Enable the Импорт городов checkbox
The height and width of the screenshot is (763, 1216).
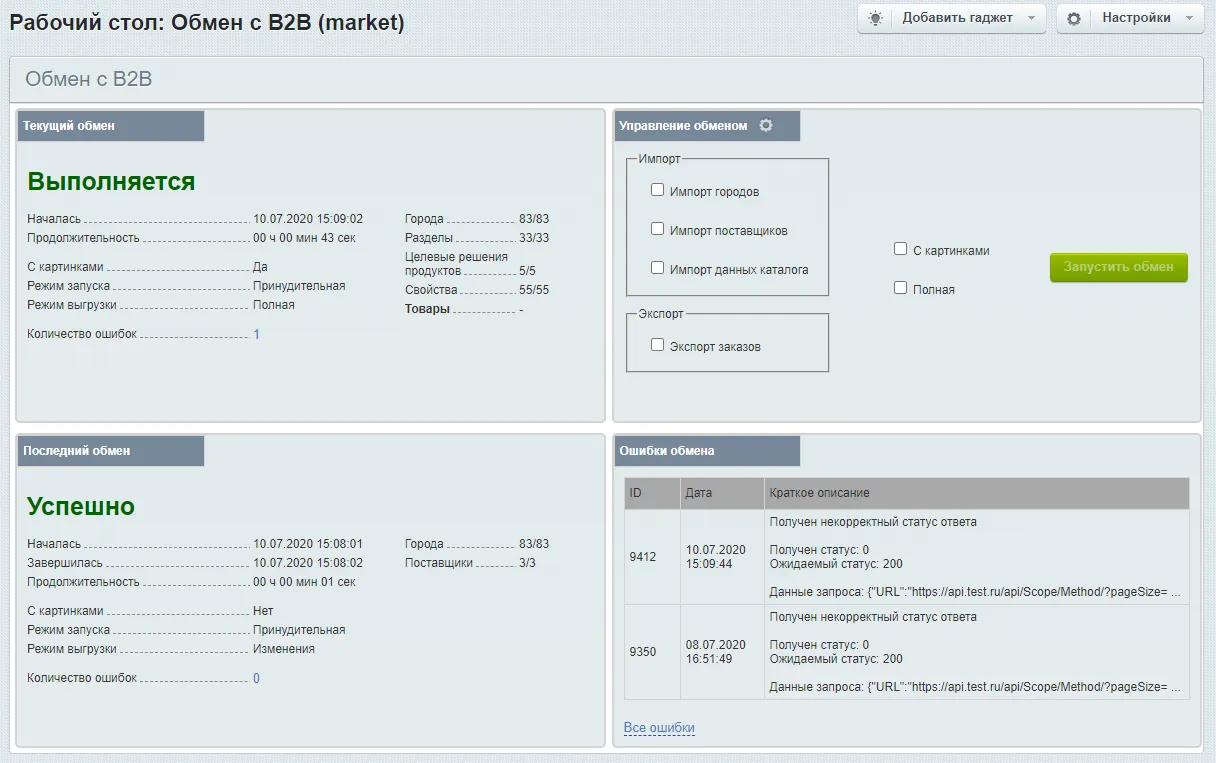(657, 190)
